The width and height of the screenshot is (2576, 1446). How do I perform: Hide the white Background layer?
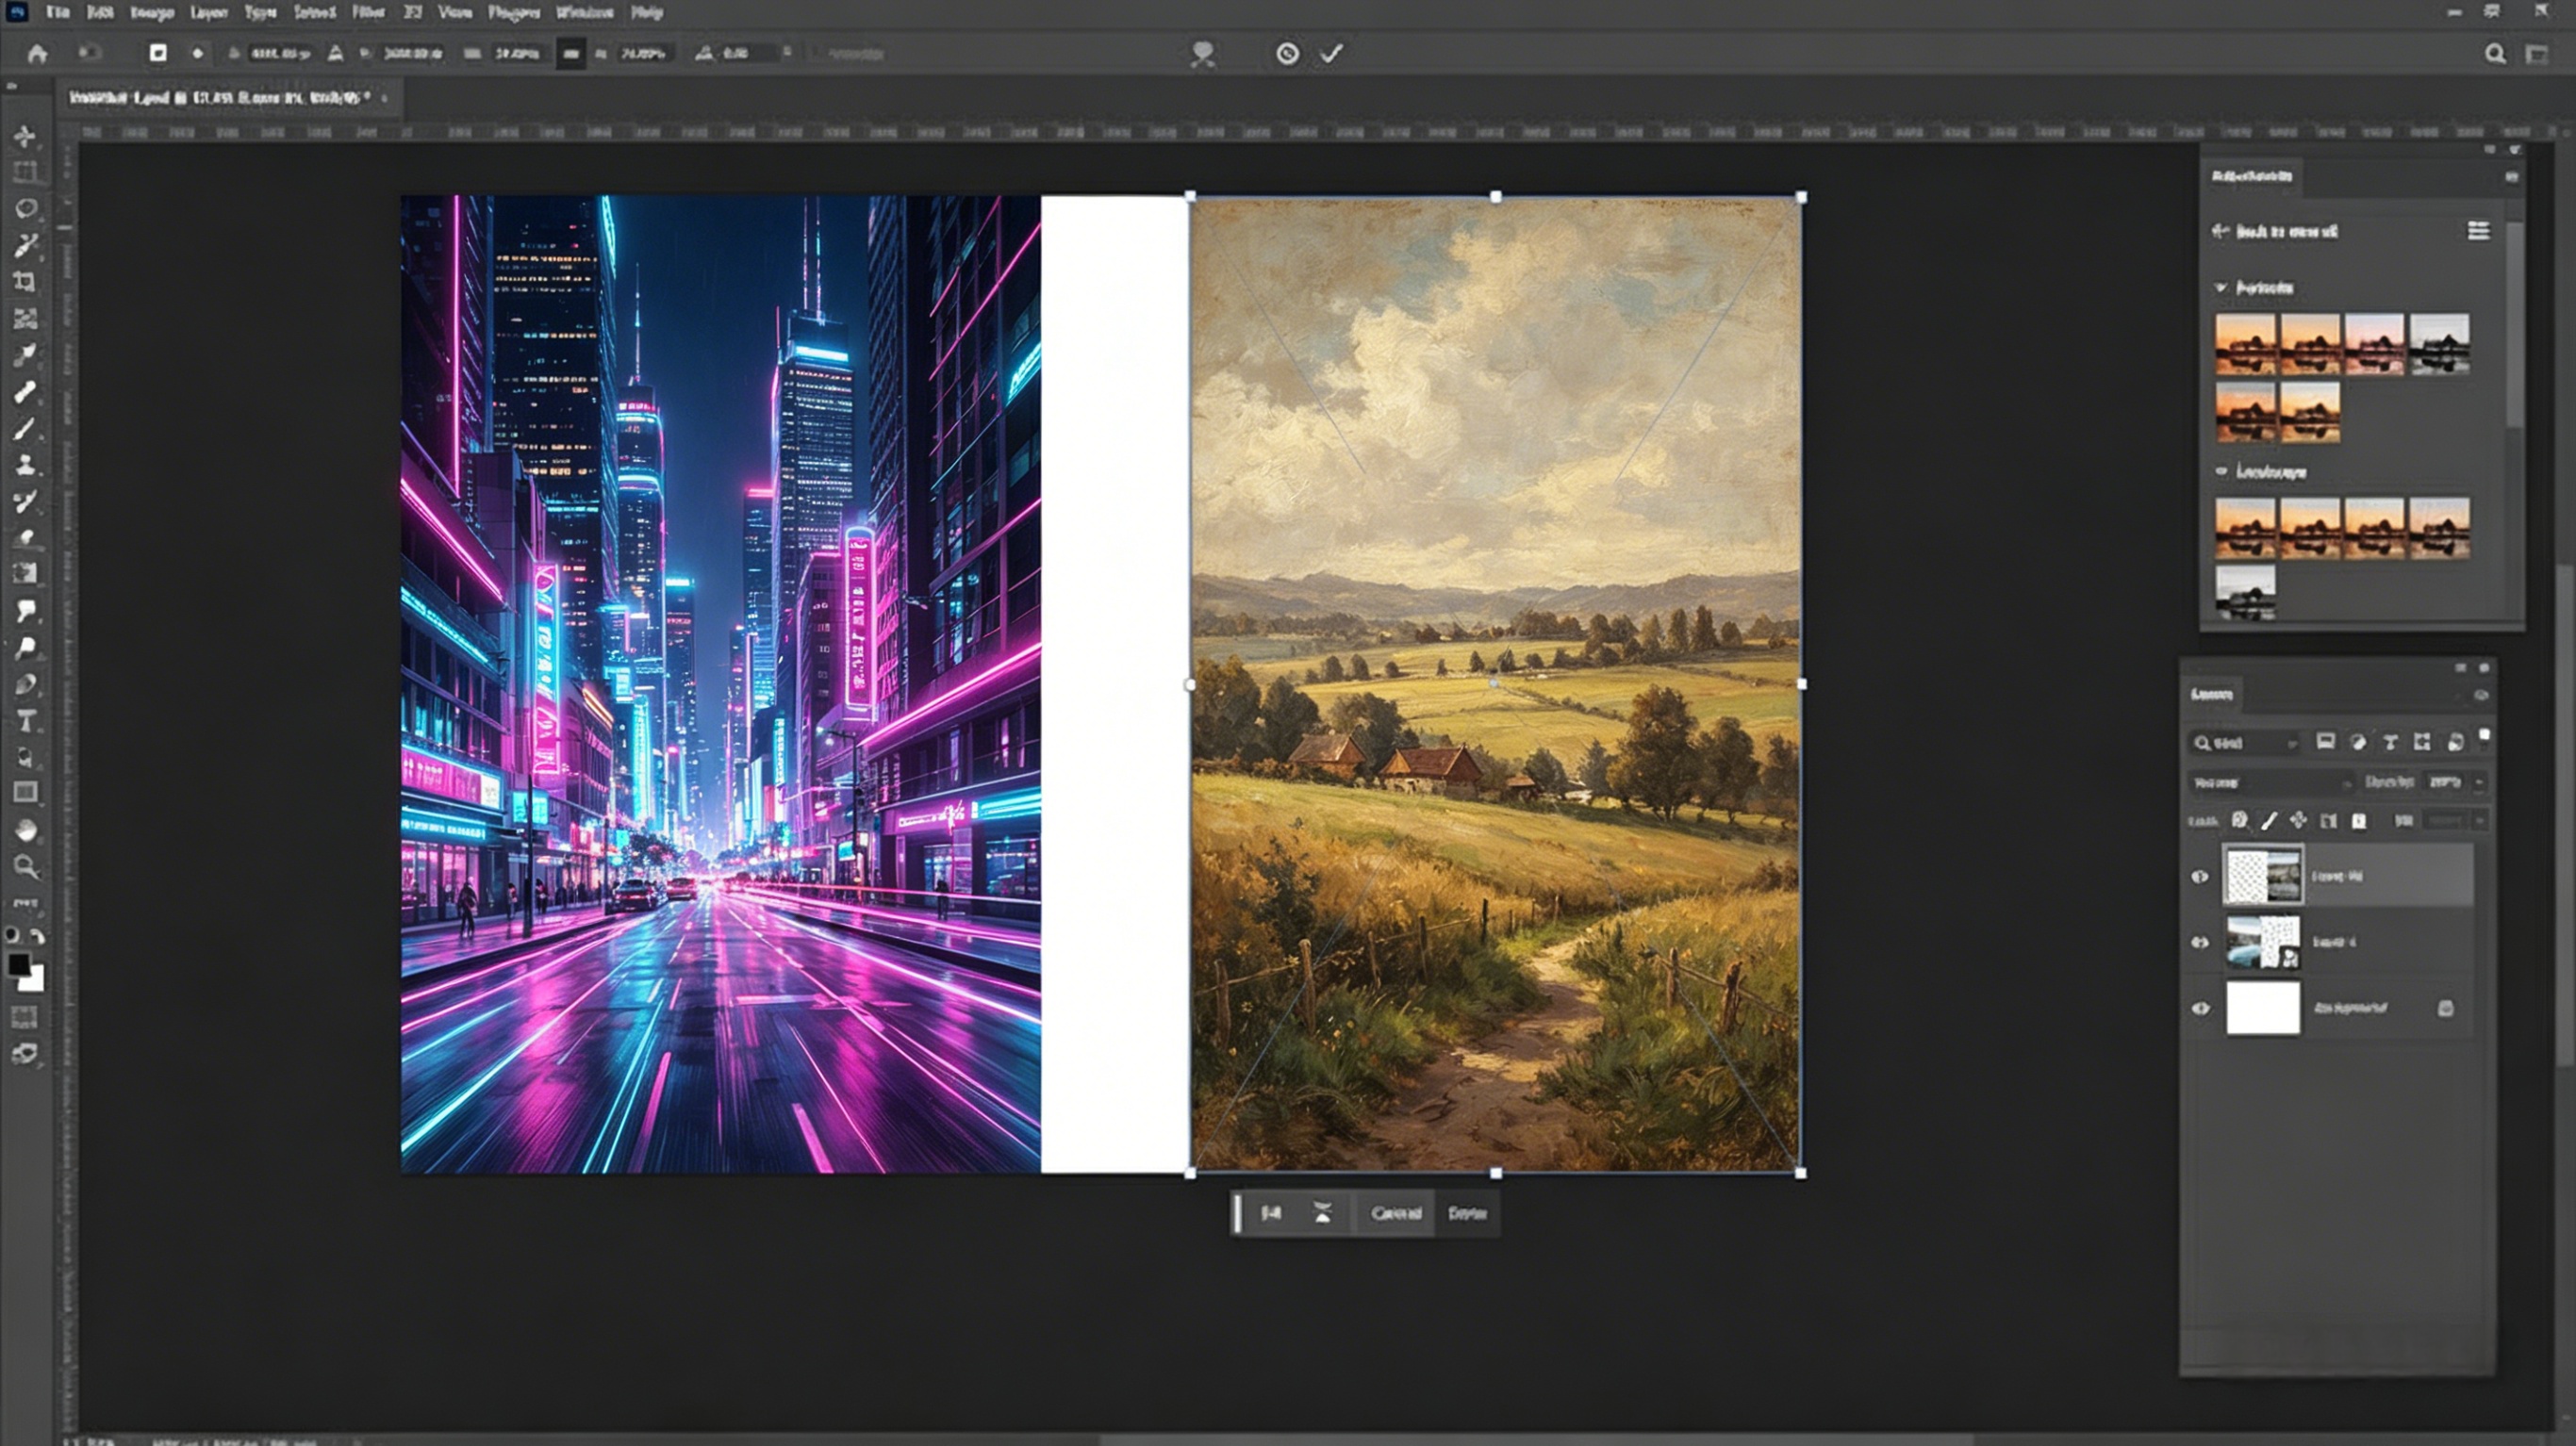(2201, 1008)
